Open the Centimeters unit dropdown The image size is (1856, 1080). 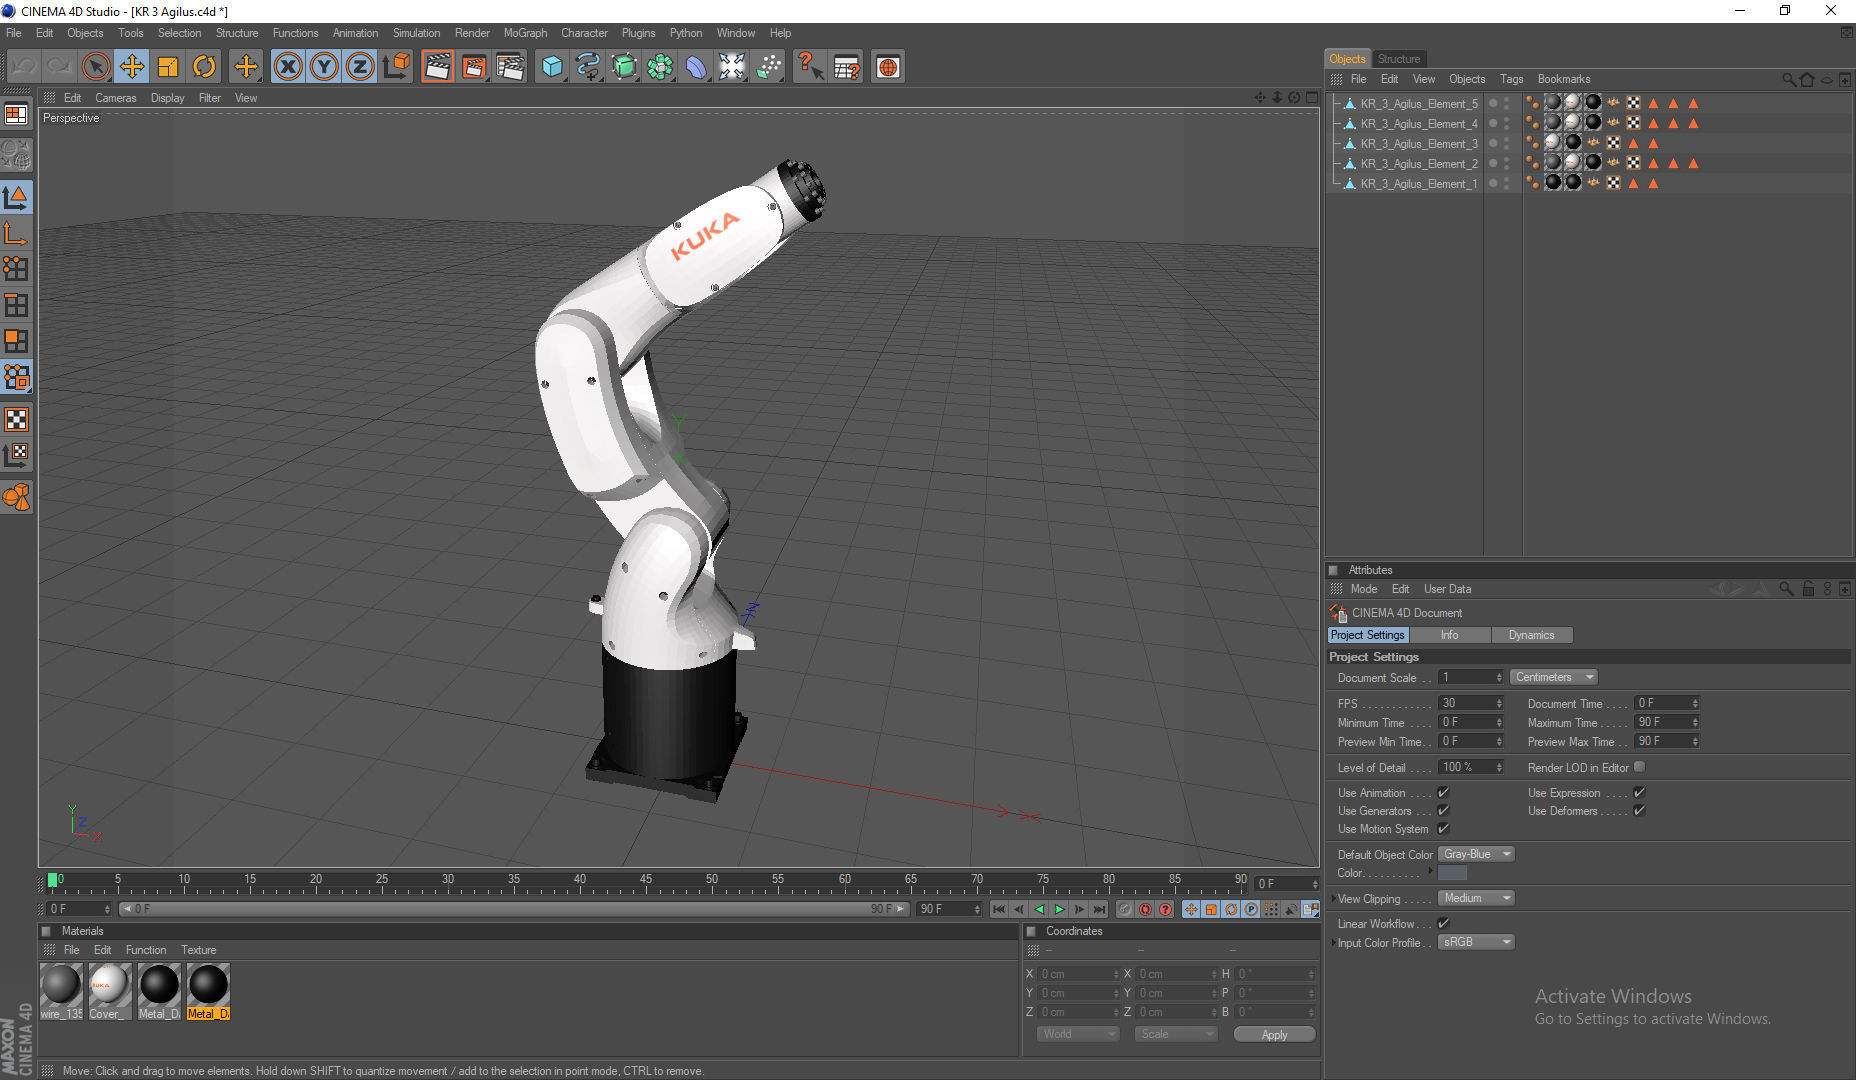pyautogui.click(x=1553, y=677)
